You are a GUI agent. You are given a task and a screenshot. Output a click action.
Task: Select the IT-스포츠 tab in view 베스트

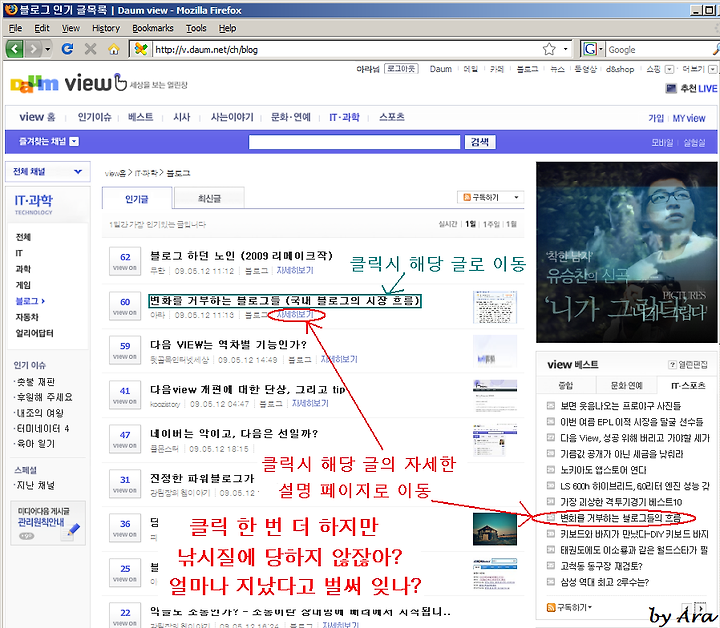687,385
